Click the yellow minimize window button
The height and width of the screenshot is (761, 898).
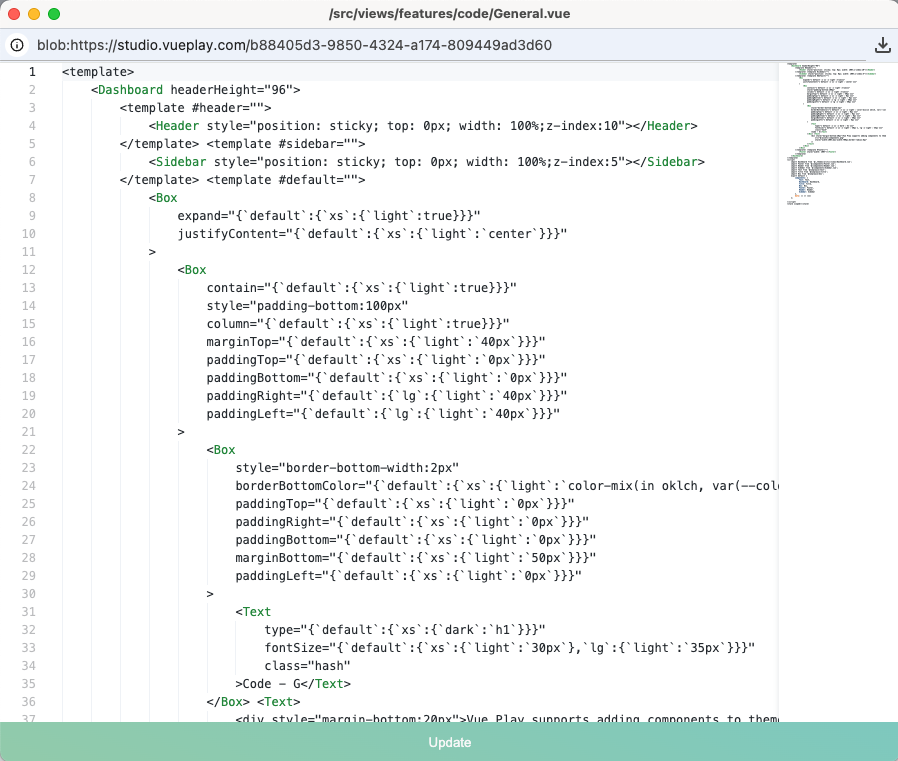point(34,14)
